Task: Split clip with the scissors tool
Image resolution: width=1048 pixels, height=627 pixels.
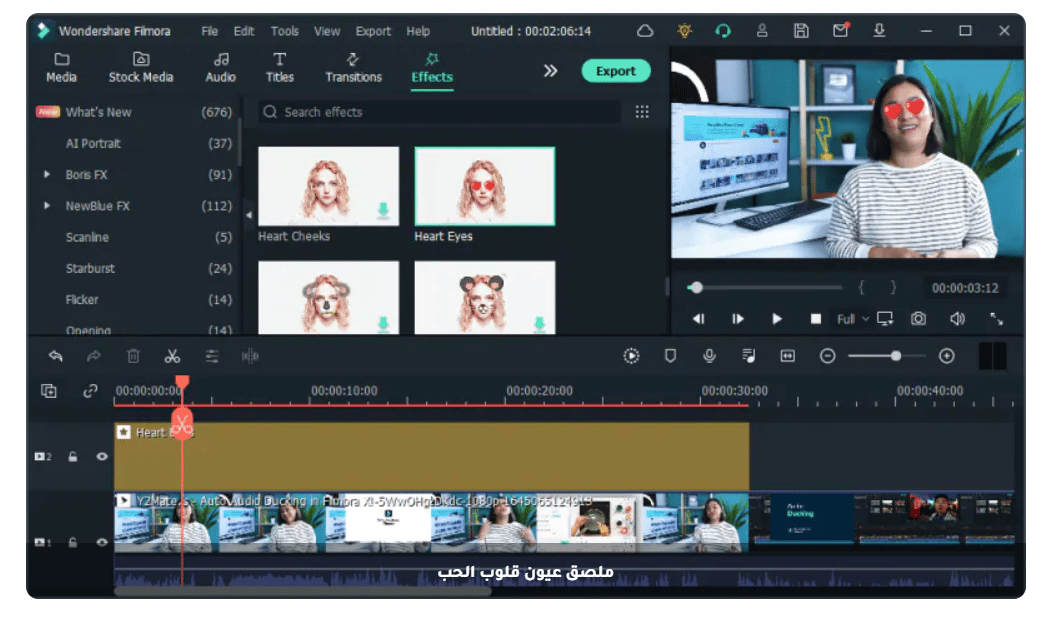Action: [172, 356]
